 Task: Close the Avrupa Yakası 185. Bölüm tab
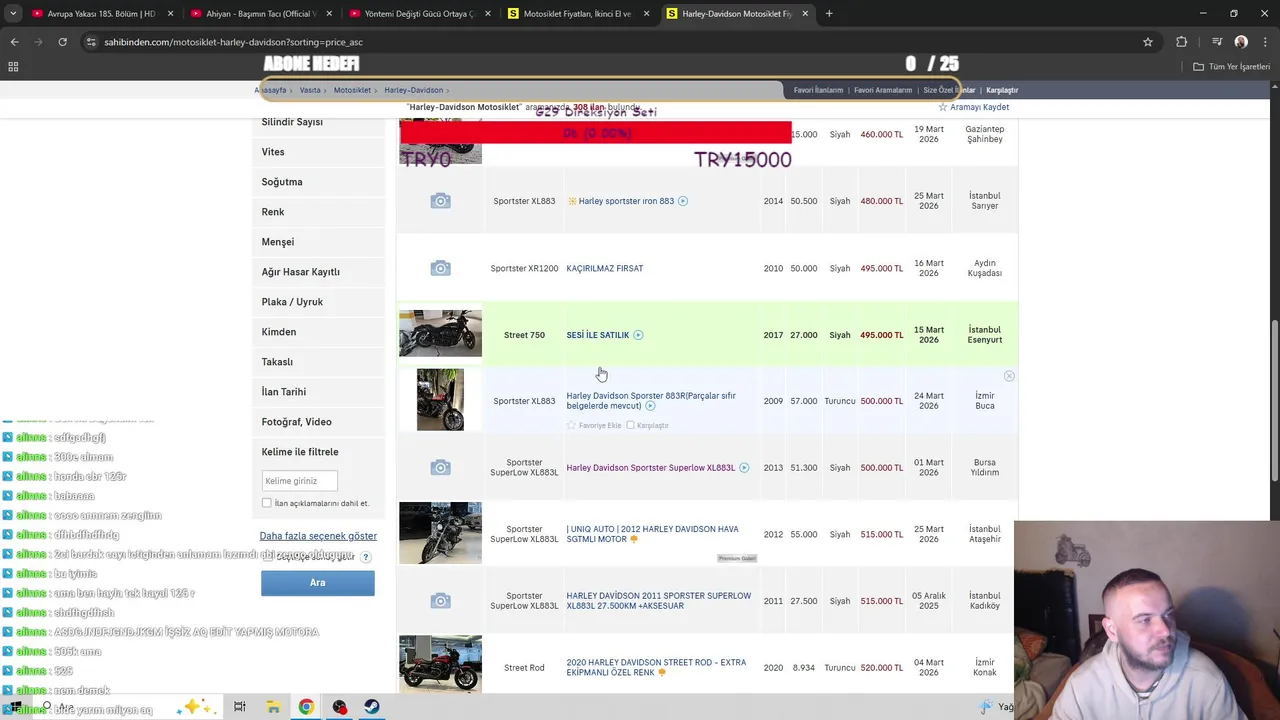click(x=171, y=14)
